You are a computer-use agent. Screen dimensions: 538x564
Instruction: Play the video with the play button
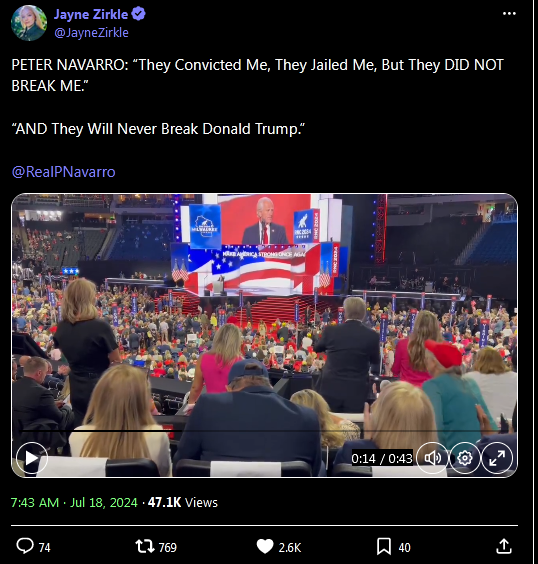click(32, 458)
